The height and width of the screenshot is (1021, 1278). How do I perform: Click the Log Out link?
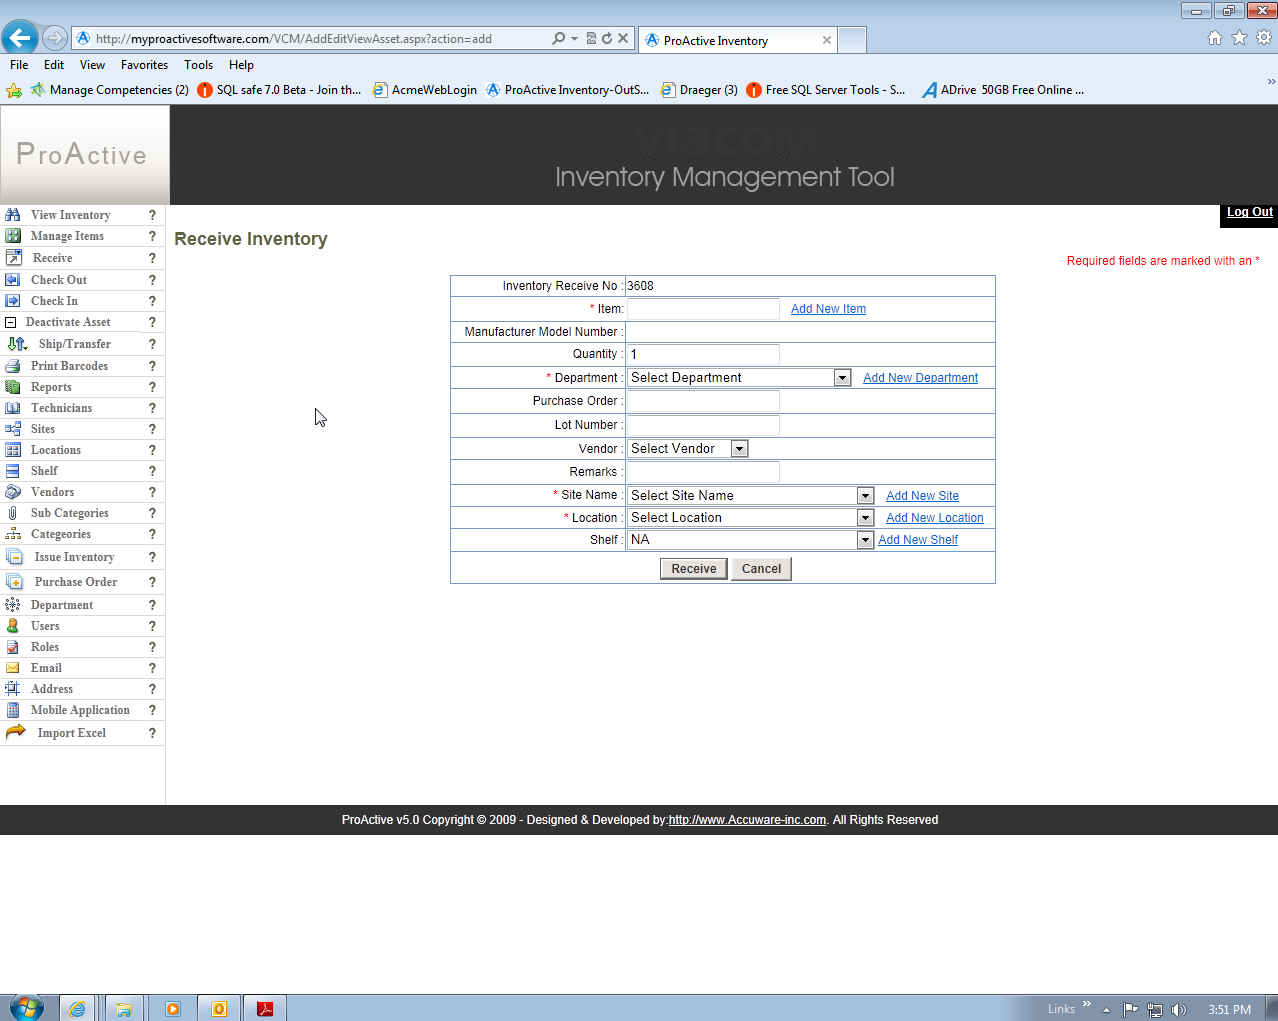1249,212
